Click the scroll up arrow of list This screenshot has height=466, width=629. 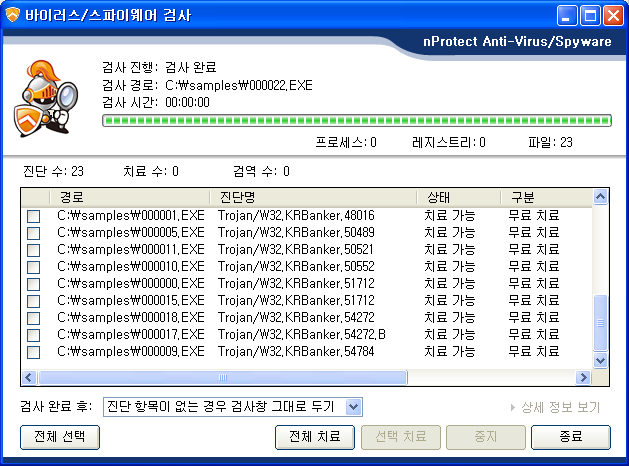pyautogui.click(x=600, y=197)
